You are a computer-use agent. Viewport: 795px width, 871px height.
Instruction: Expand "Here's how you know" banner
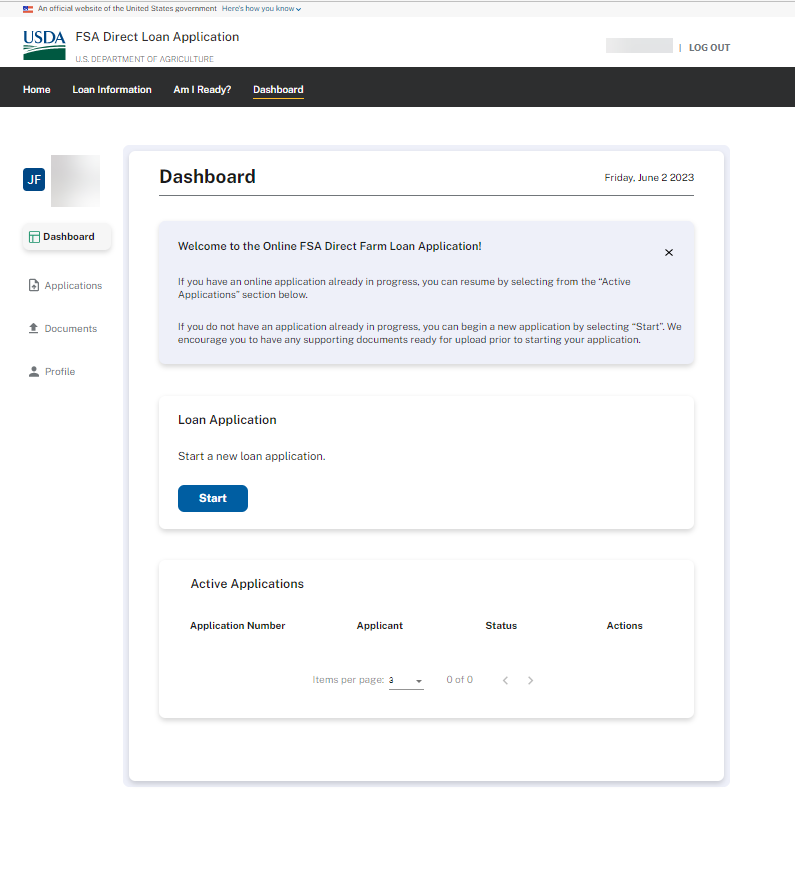tap(261, 9)
